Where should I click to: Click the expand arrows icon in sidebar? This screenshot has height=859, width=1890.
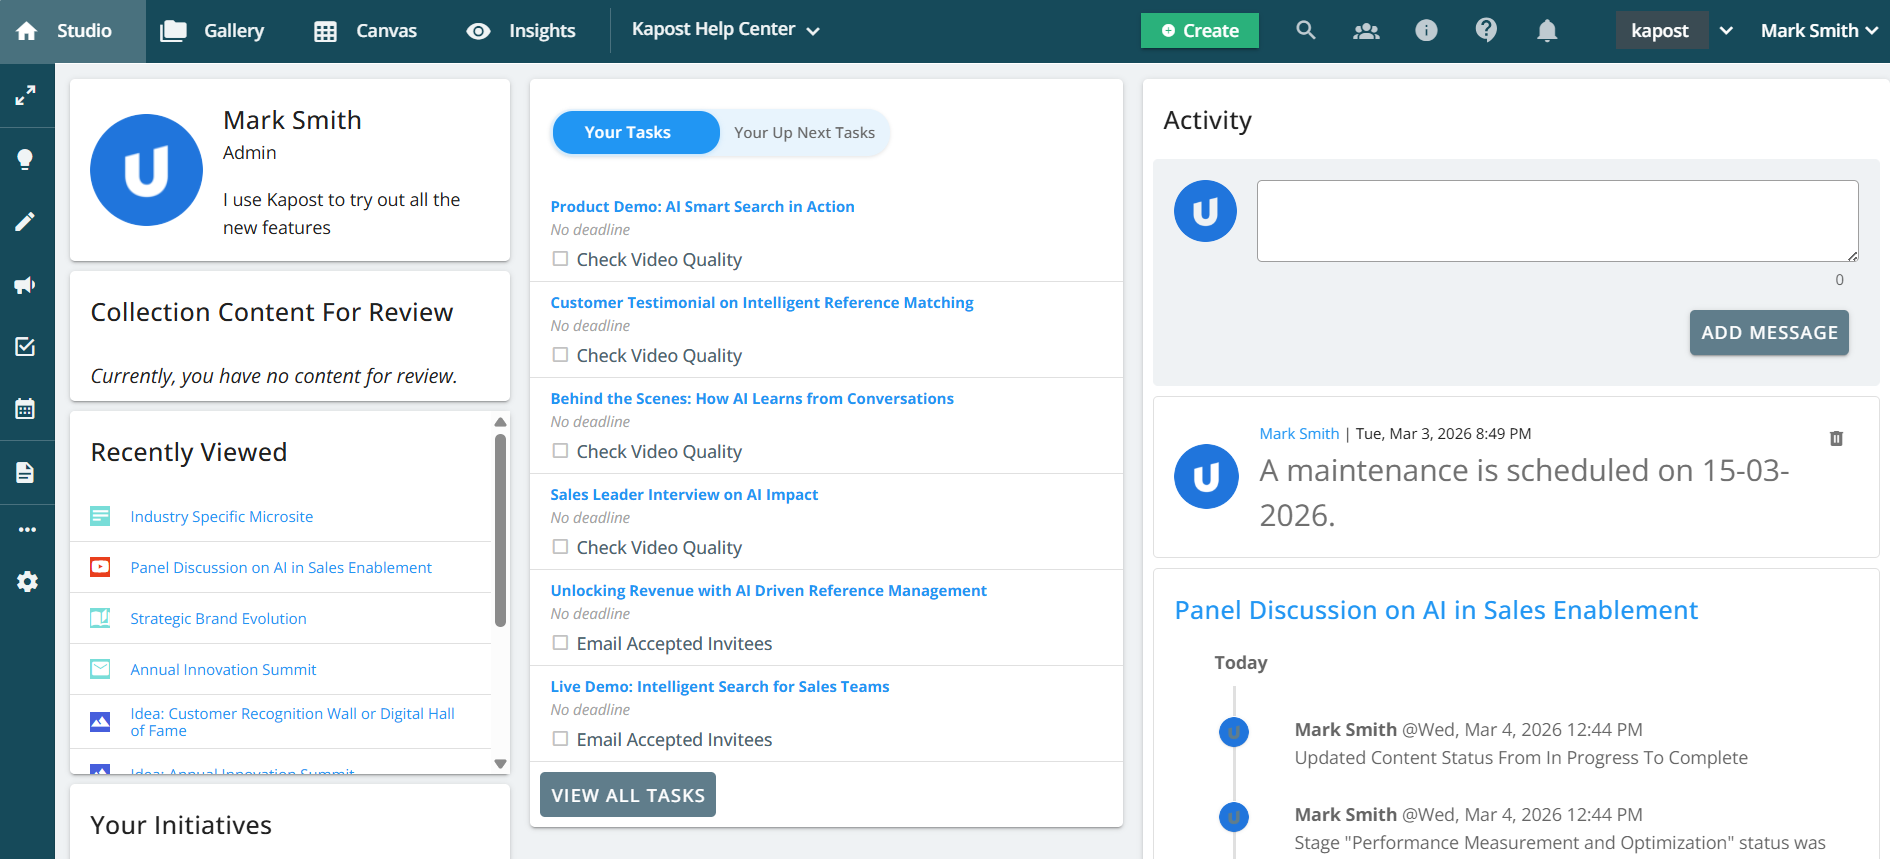pyautogui.click(x=26, y=96)
